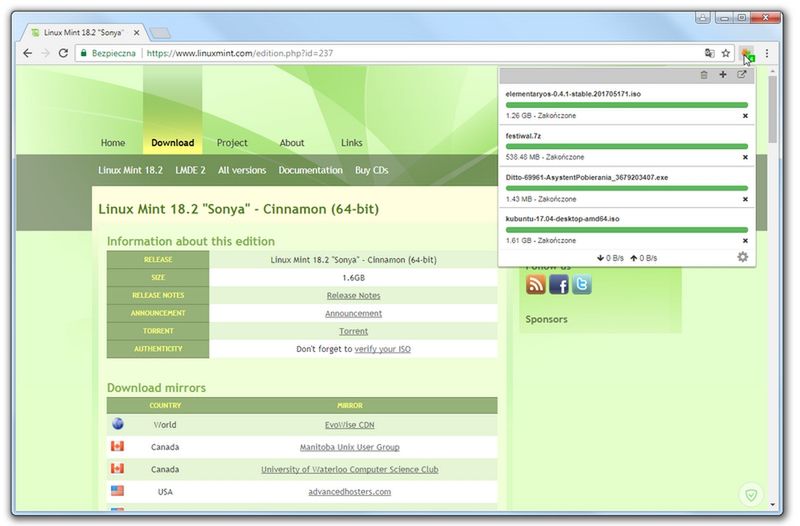
Task: Open the translate page icon in address bar
Action: (709, 53)
